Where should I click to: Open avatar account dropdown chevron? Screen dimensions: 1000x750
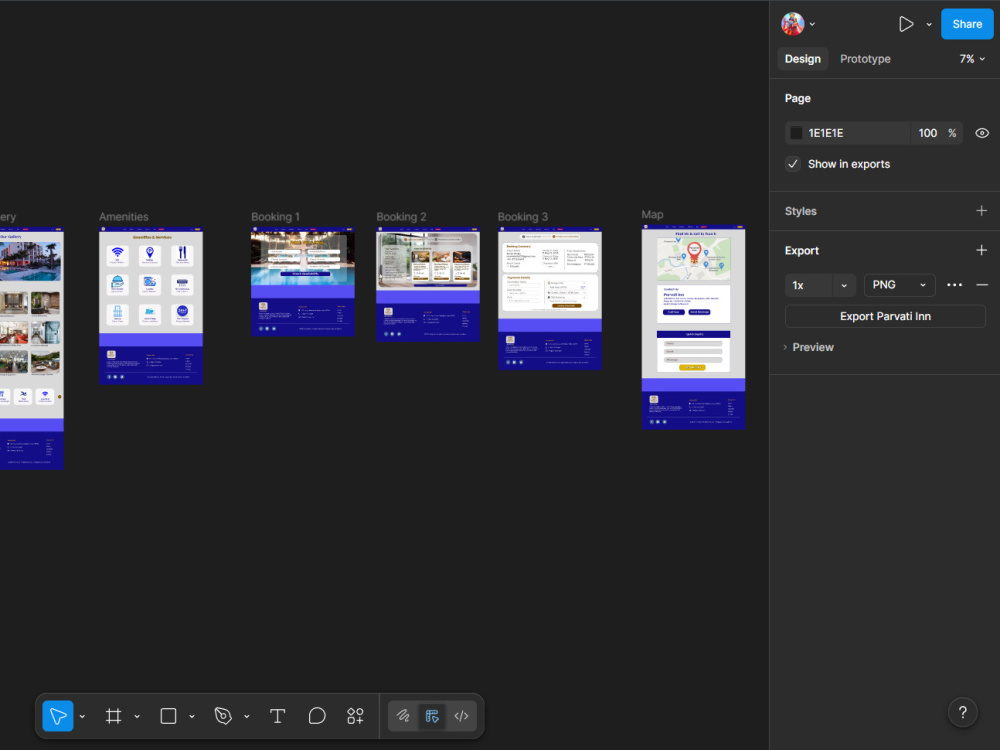coord(812,24)
